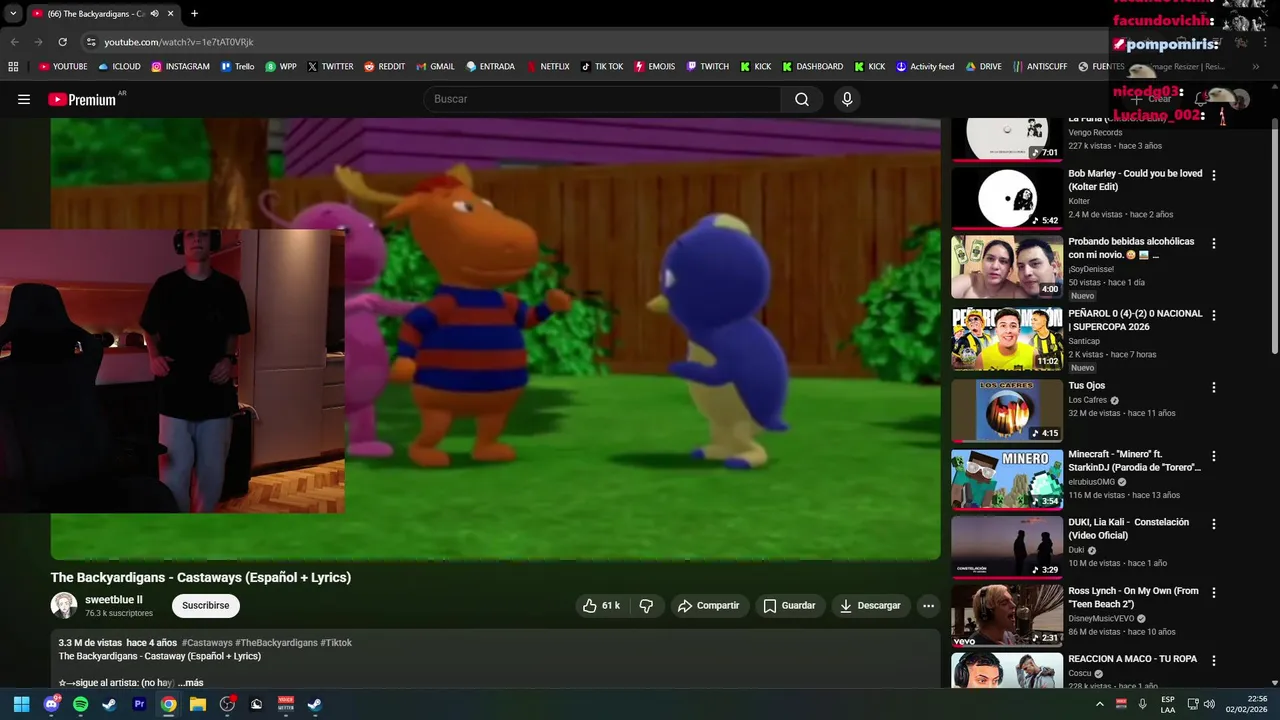This screenshot has width=1280, height=720.
Task: Select The Backyardigans browser tab
Action: tap(103, 14)
